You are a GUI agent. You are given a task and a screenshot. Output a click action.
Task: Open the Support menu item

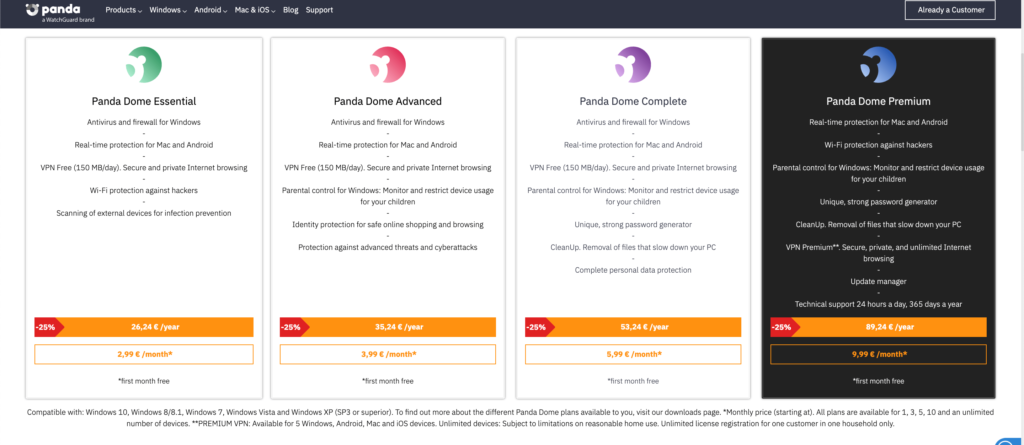point(320,10)
